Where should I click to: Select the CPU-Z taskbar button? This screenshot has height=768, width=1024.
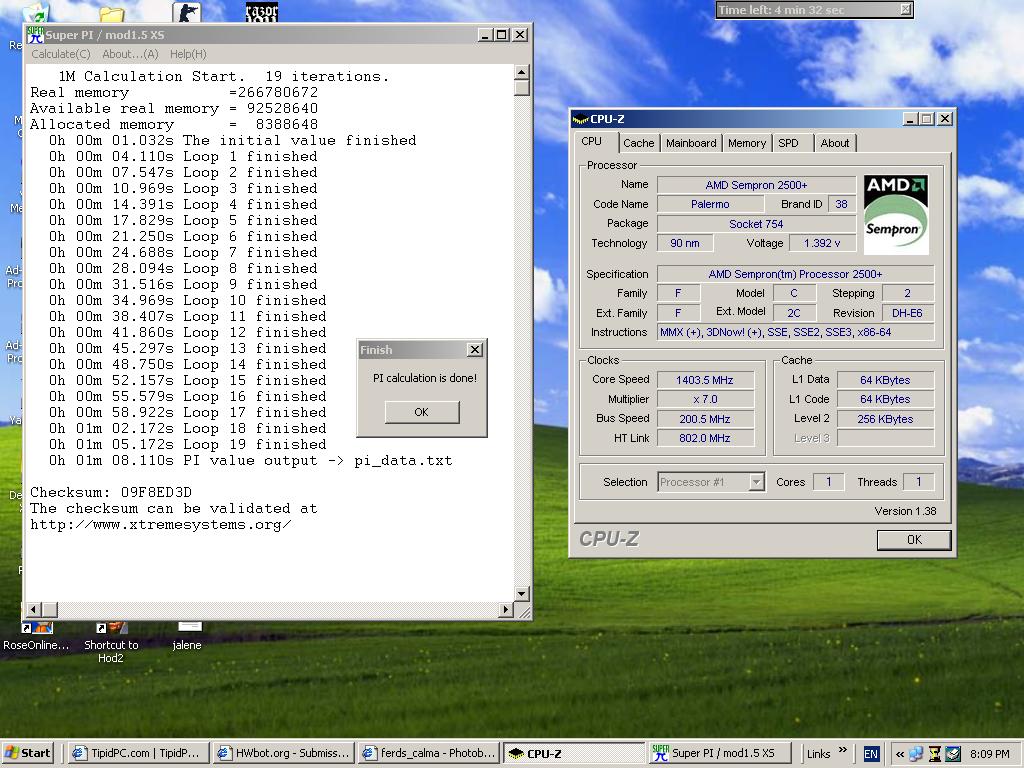(574, 753)
